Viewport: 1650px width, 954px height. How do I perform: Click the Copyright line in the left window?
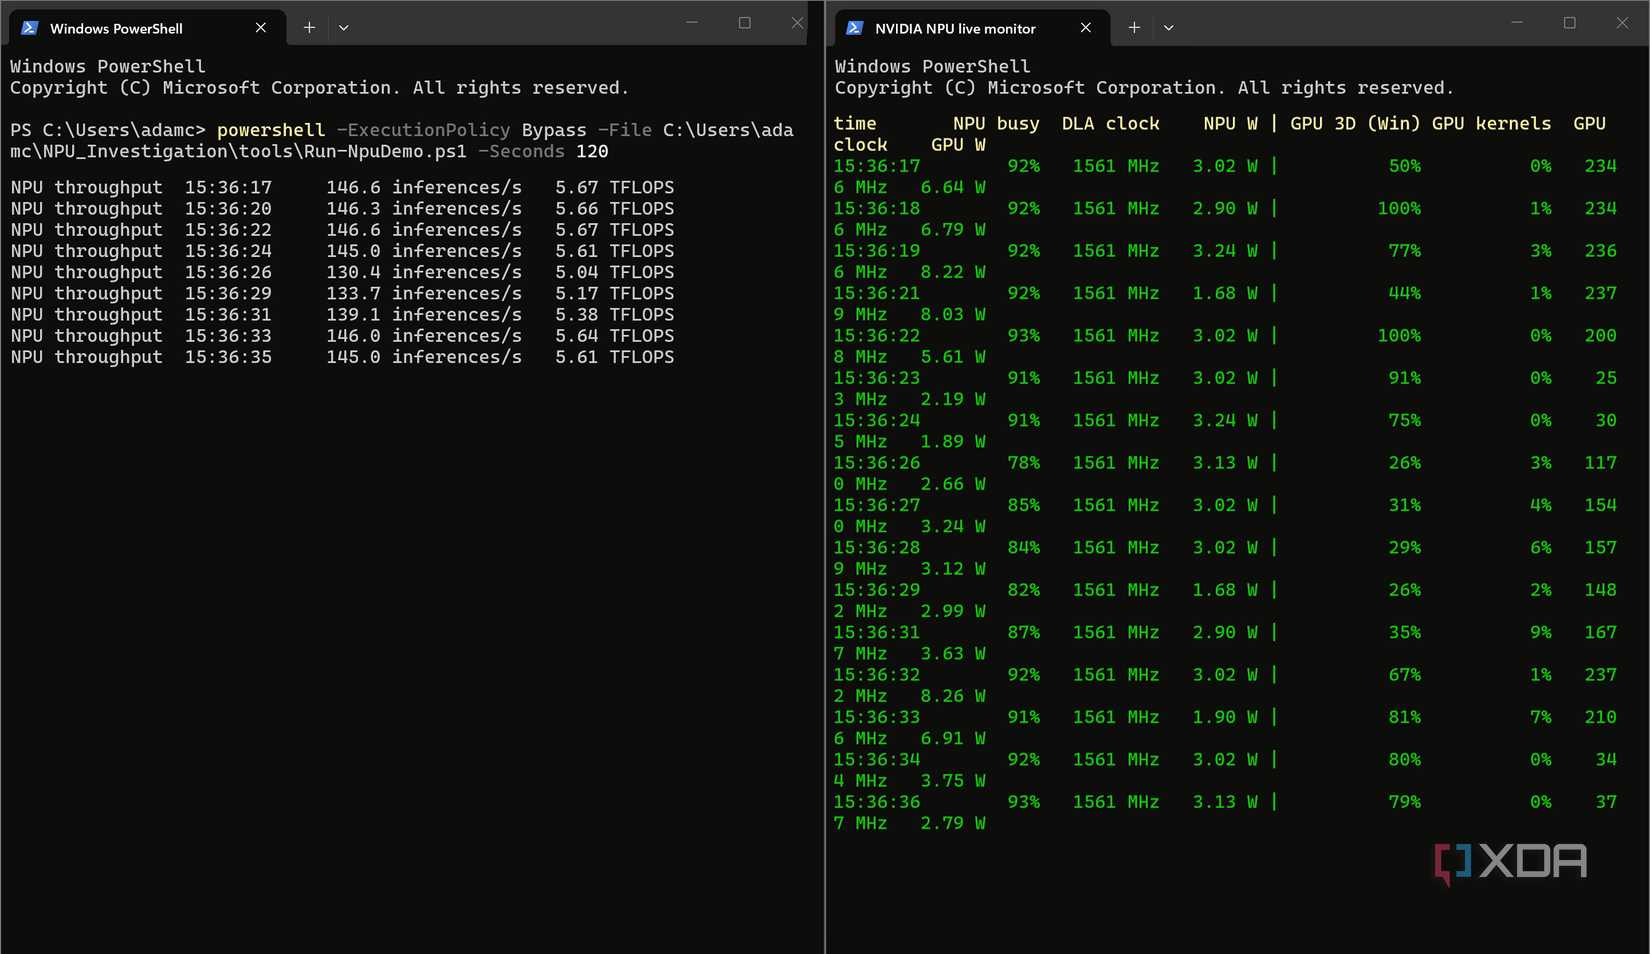319,88
